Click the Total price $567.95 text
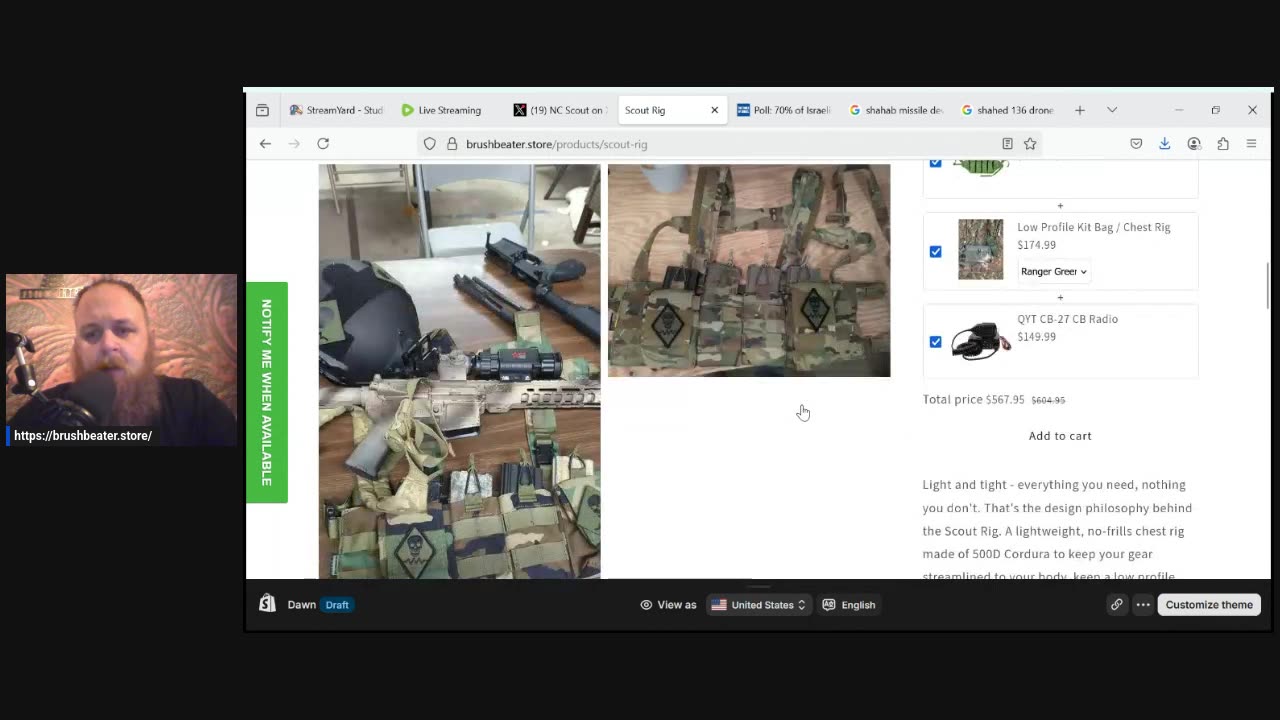The image size is (1280, 720). tap(974, 399)
